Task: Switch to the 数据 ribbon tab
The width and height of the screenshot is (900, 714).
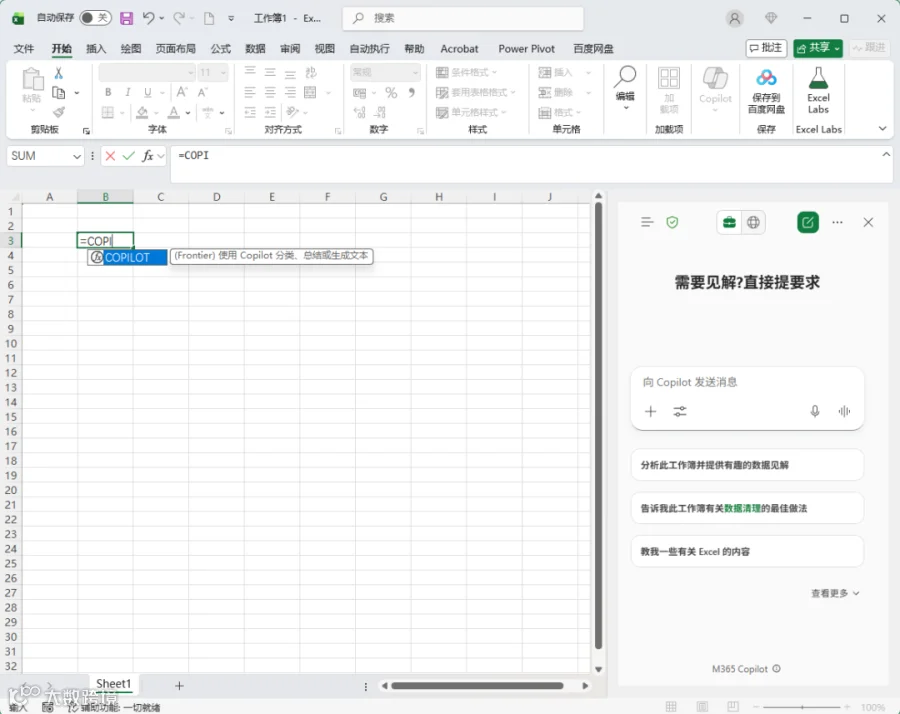Action: coord(255,49)
